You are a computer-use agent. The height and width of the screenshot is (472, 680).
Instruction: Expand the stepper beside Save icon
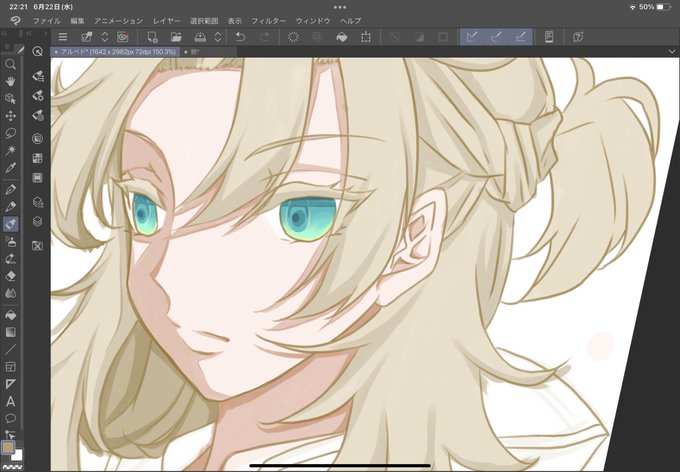pos(218,37)
